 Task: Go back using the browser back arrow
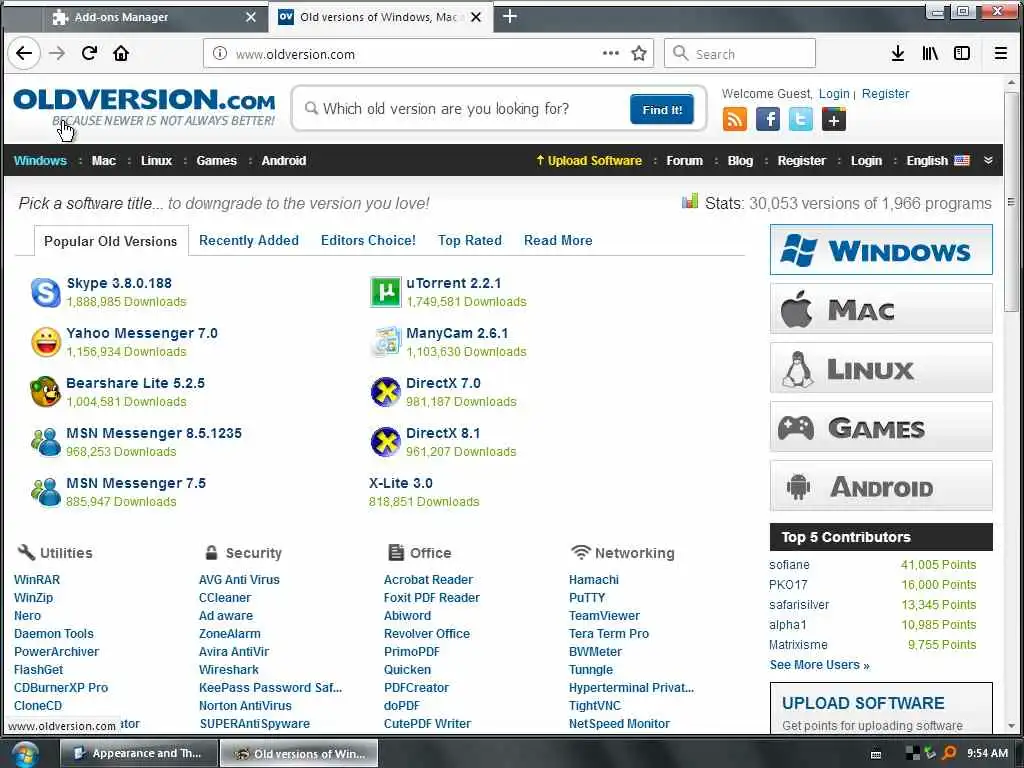coord(24,53)
